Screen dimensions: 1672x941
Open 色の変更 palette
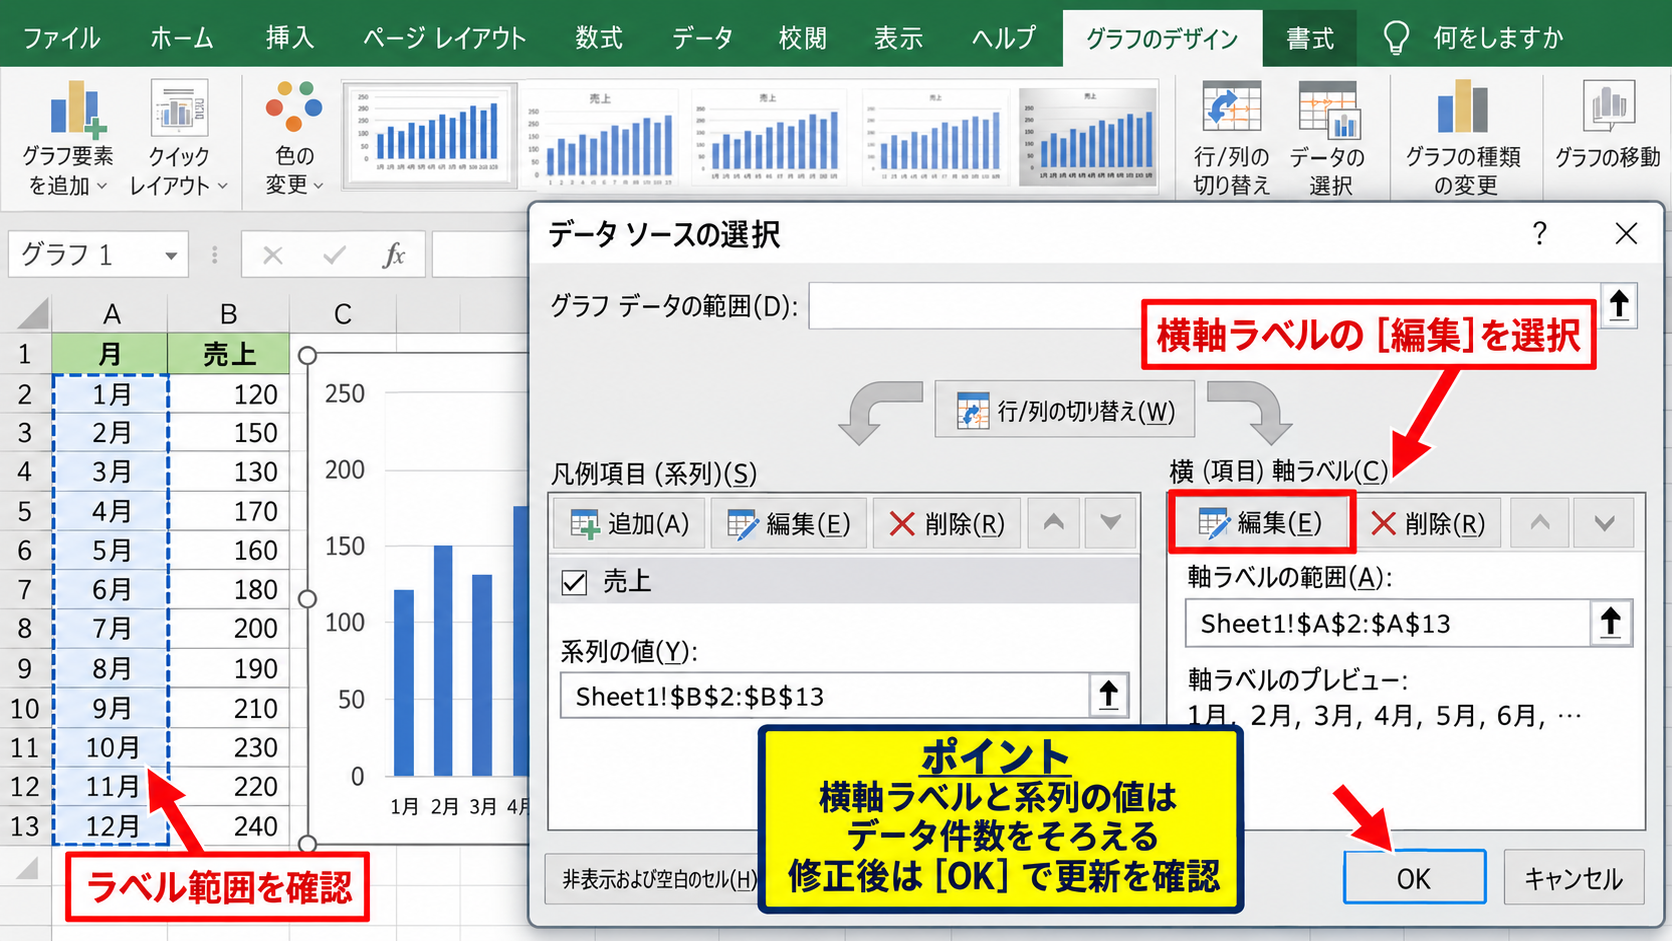(x=294, y=138)
